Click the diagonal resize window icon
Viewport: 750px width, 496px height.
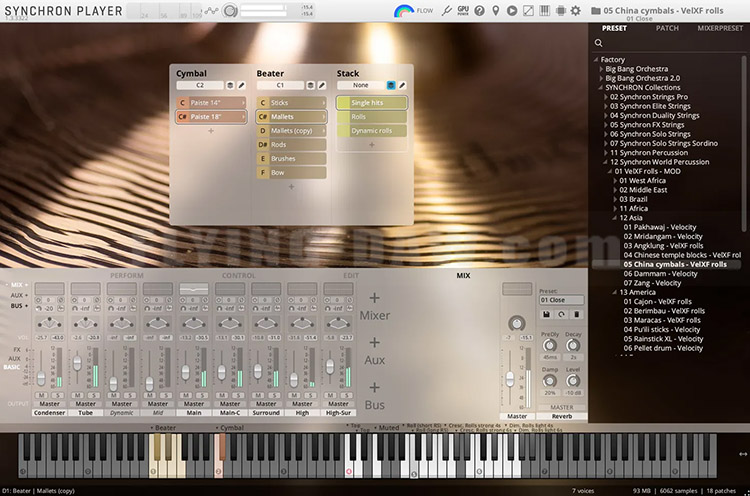tap(528, 11)
